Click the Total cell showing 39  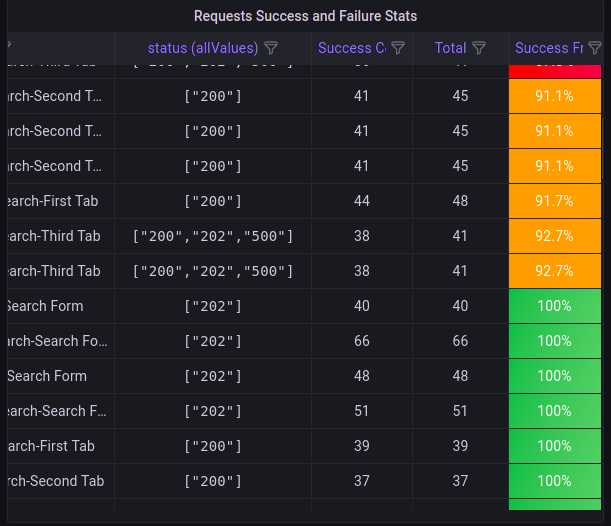pos(459,446)
